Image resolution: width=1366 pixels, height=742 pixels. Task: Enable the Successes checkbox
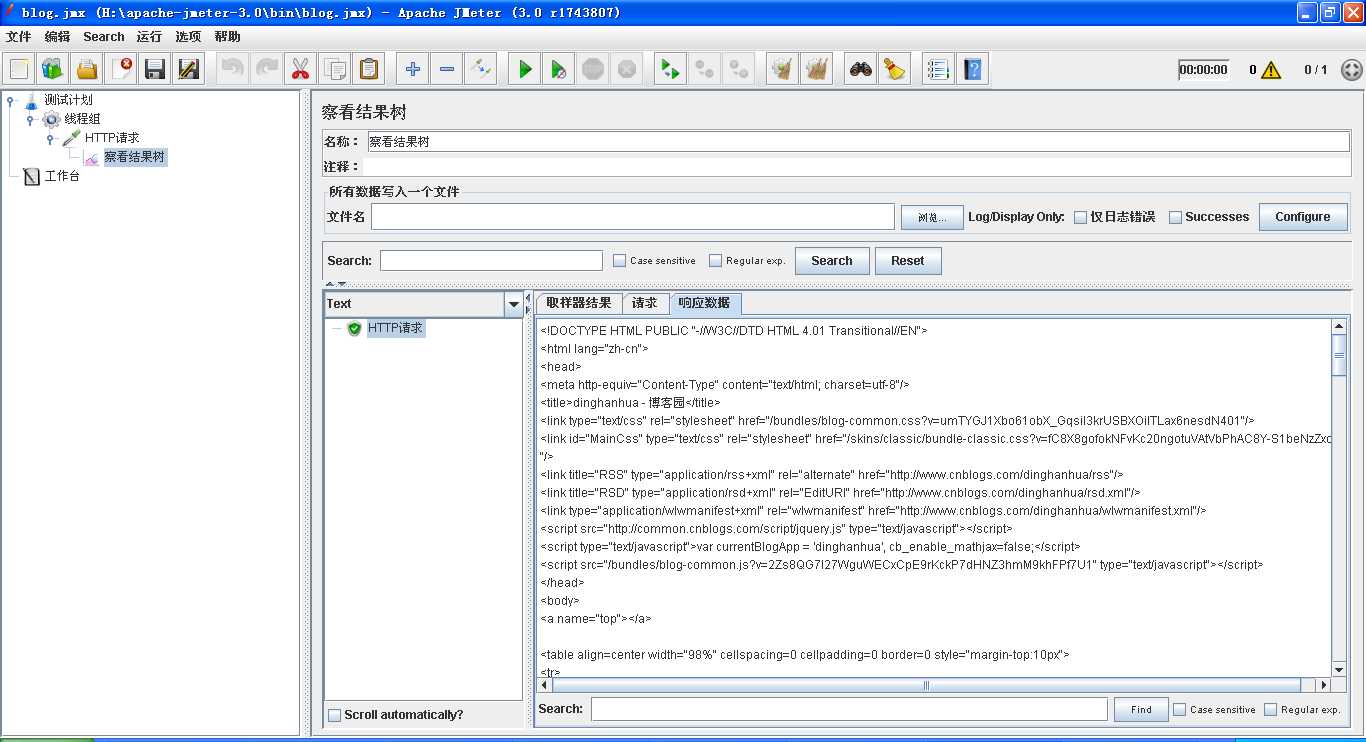(1176, 217)
